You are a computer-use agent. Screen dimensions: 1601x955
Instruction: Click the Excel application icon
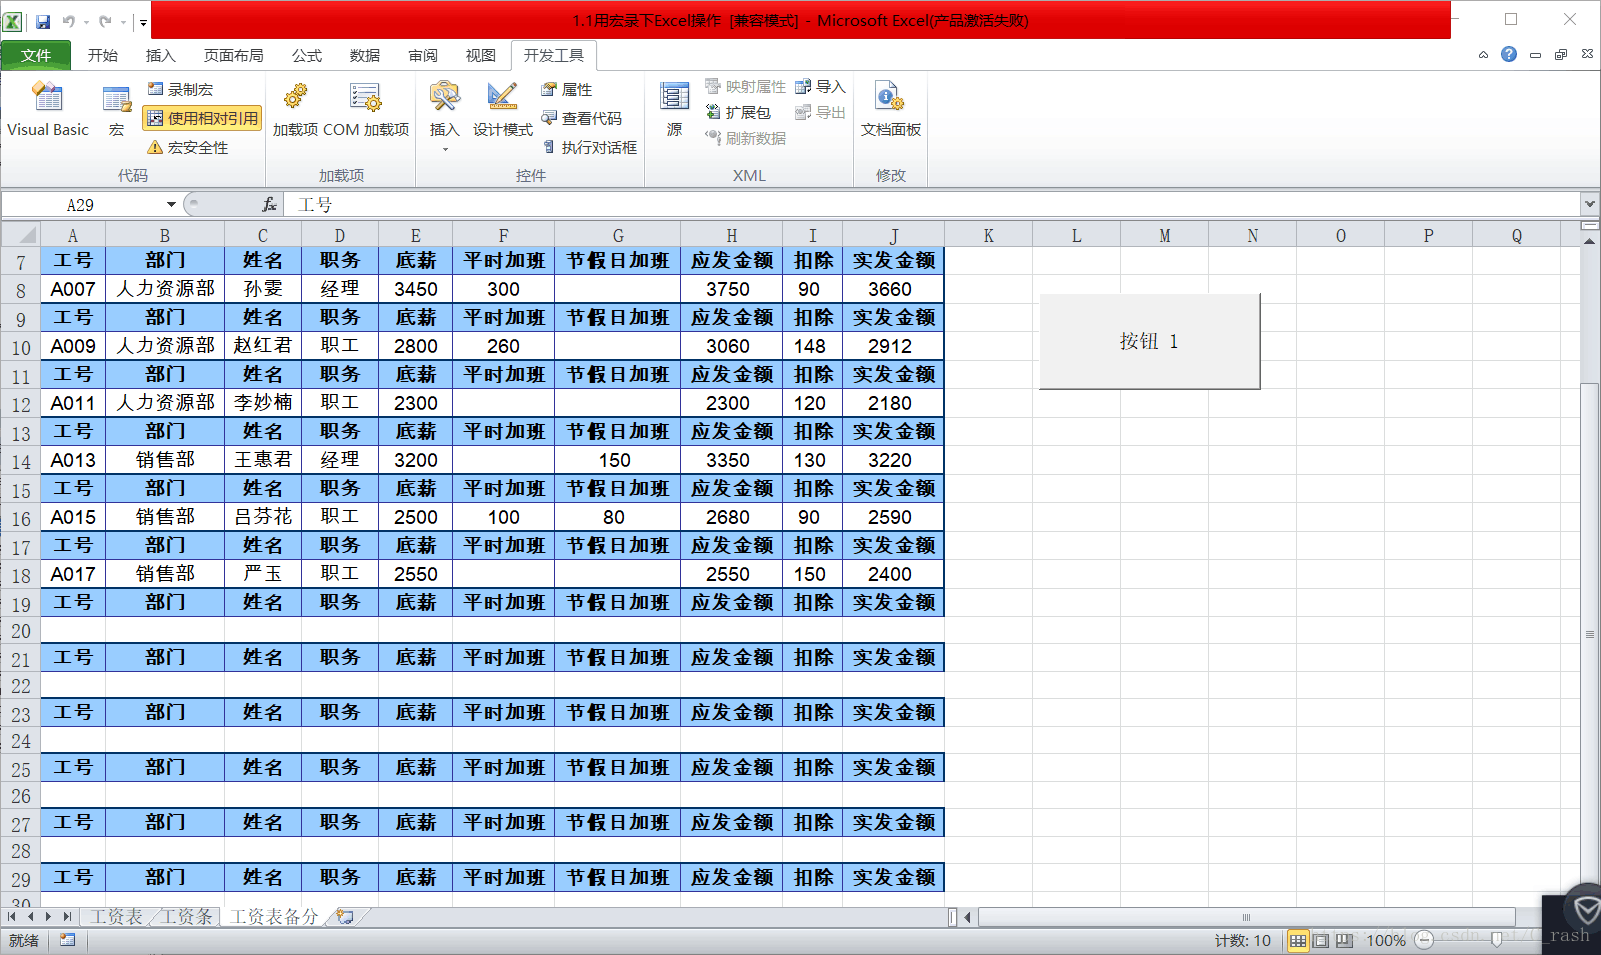click(12, 21)
